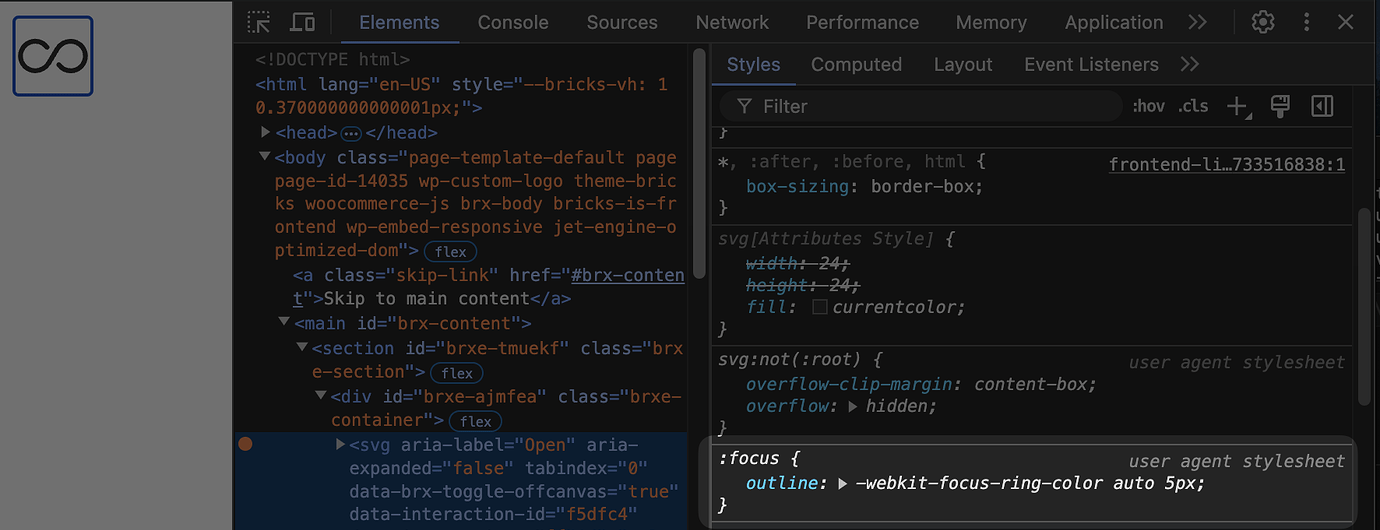Select the DOCTYPE html line
Viewport: 1380px width, 530px height.
pyautogui.click(x=333, y=59)
